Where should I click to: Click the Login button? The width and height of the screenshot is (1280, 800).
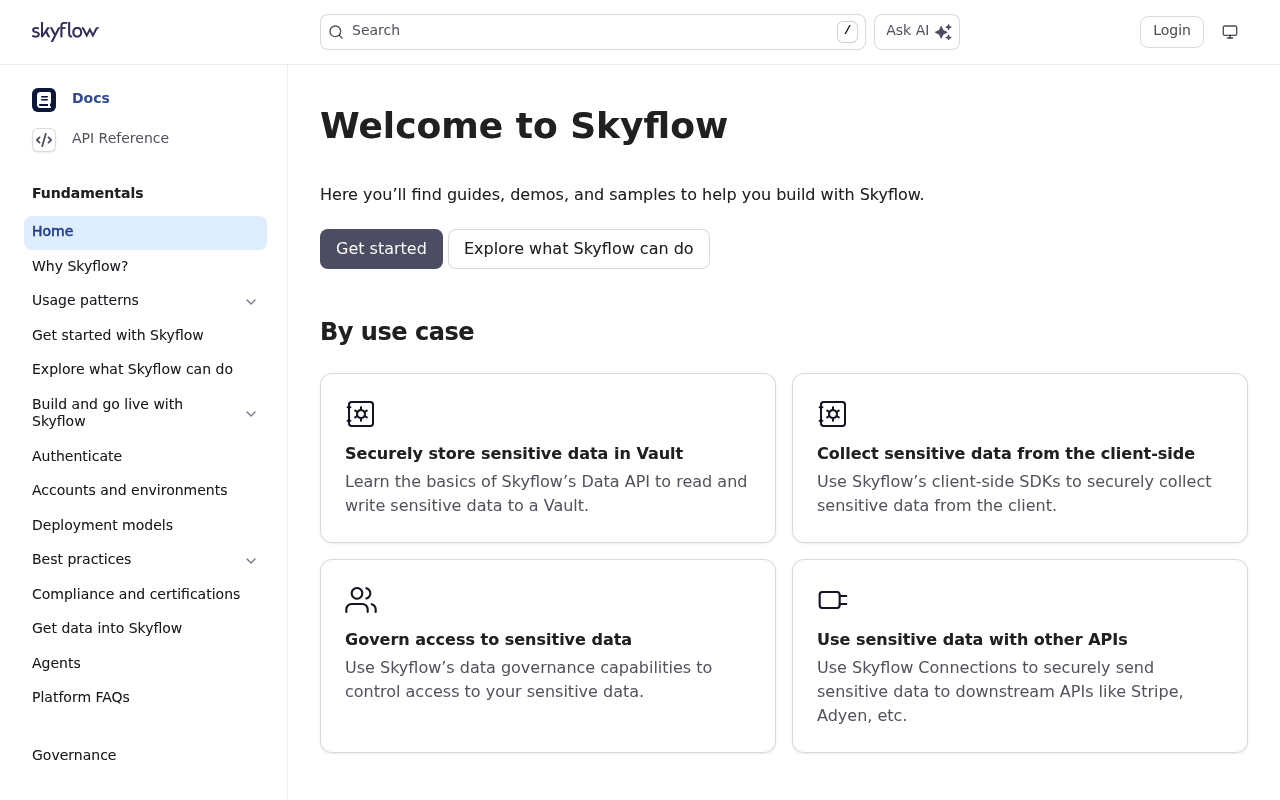[1172, 32]
